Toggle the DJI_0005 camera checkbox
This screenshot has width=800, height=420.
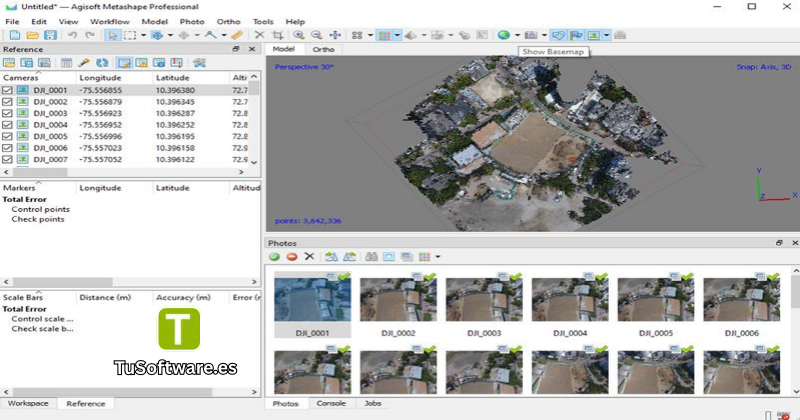click(x=7, y=136)
